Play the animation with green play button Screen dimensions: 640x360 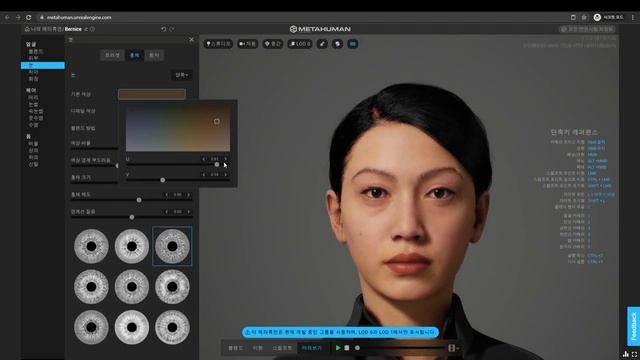point(338,348)
